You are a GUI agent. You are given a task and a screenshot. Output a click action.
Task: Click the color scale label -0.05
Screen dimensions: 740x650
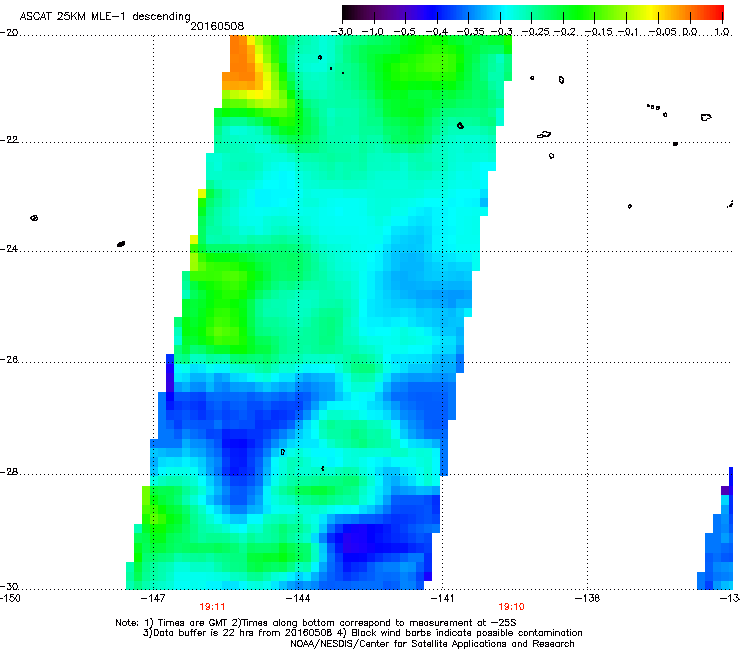coord(663,32)
